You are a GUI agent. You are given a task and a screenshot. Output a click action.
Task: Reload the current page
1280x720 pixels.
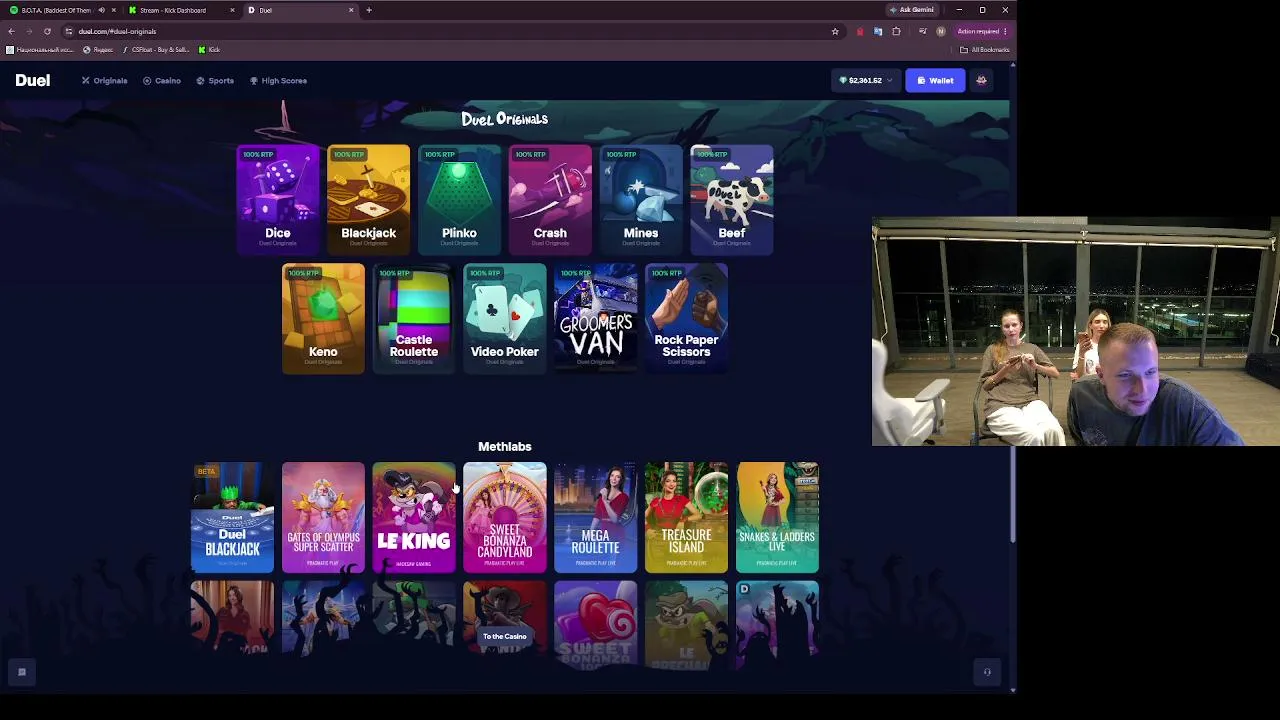coord(47,31)
